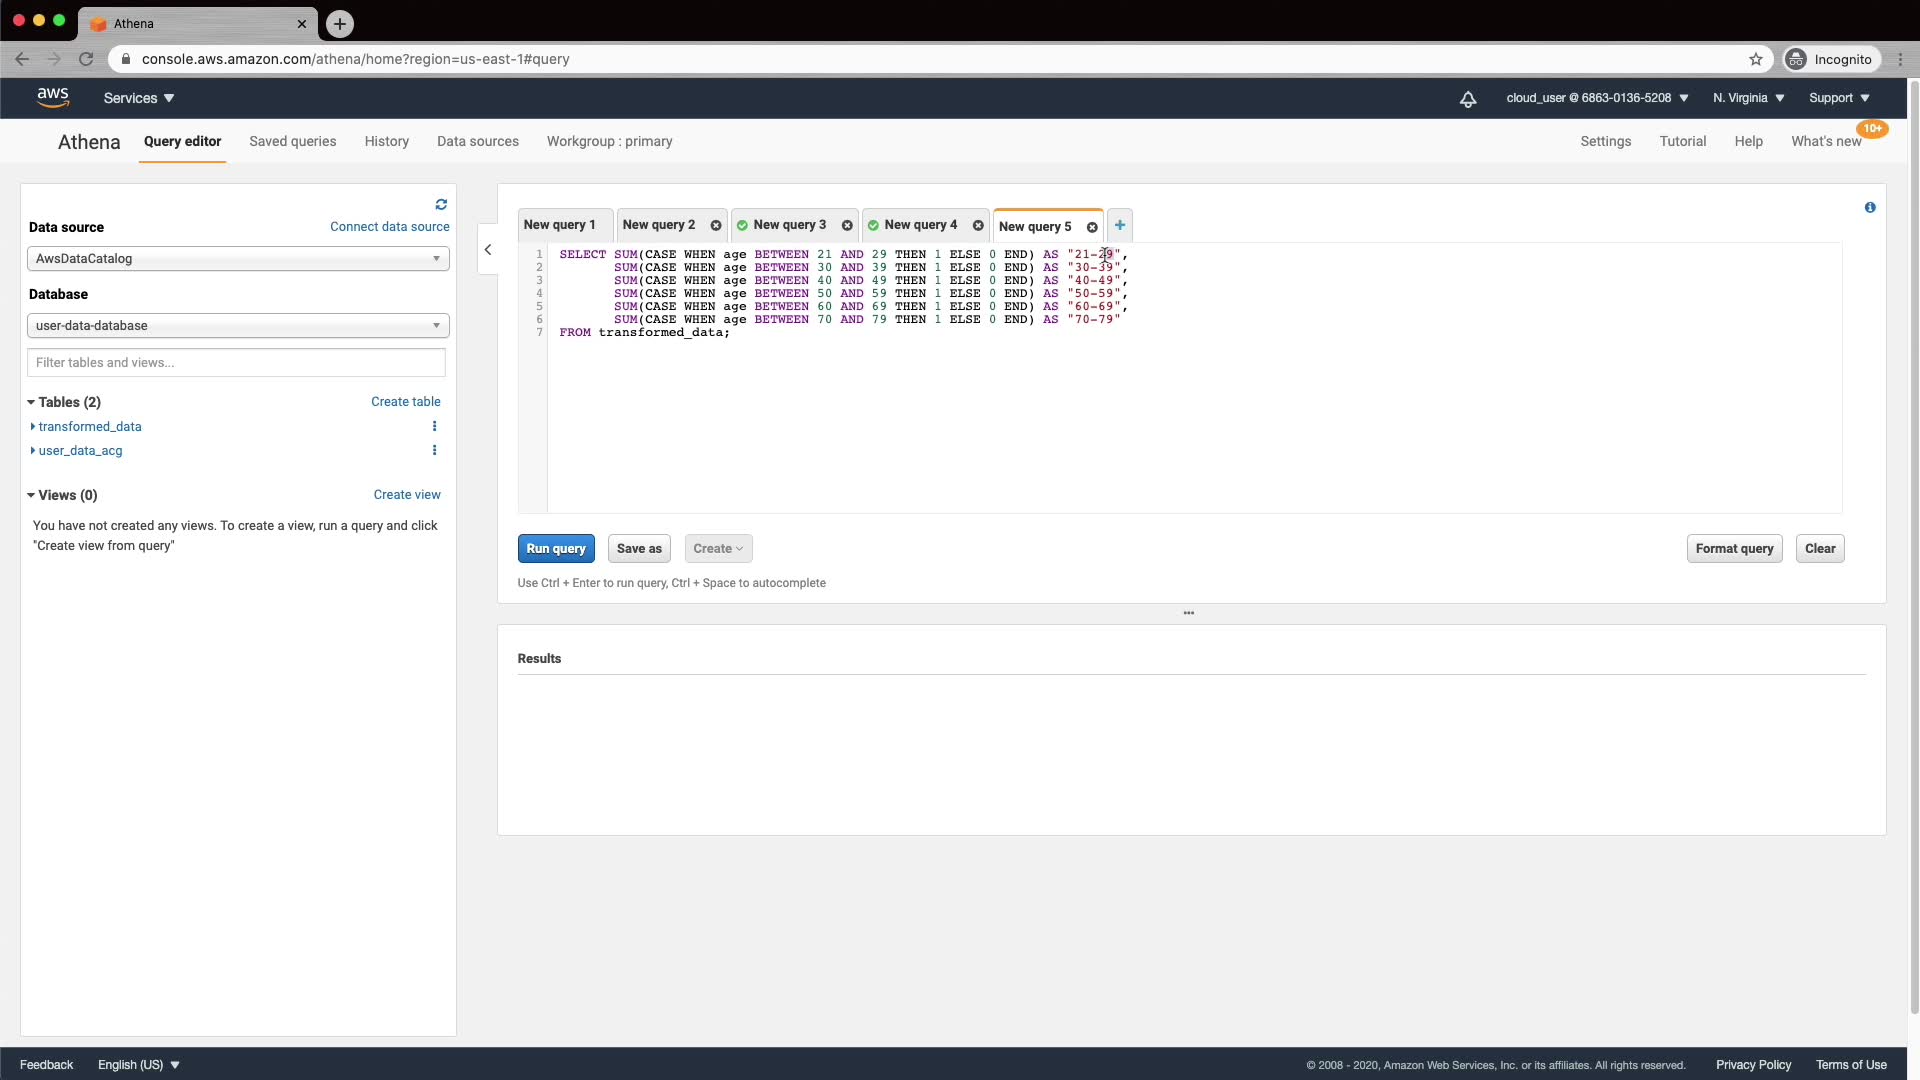Close the New query 3 tab
Image resolution: width=1920 pixels, height=1080 pixels.
click(847, 226)
